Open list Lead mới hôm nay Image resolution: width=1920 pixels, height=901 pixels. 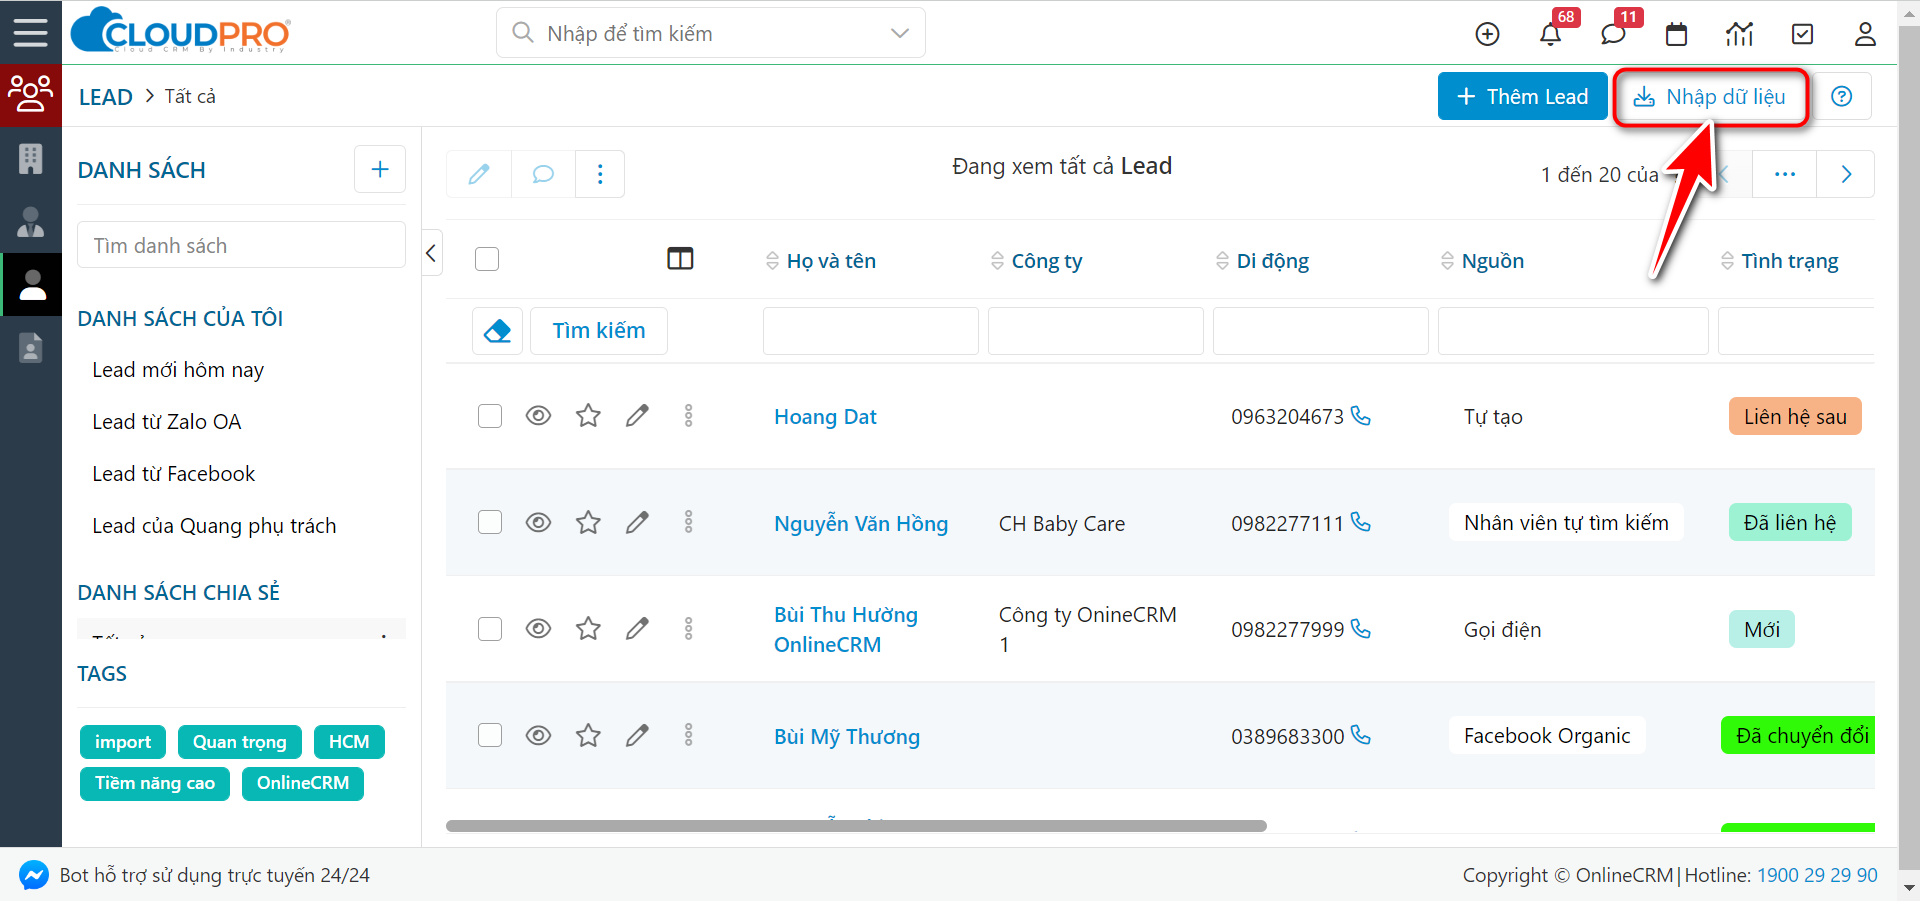coord(178,370)
